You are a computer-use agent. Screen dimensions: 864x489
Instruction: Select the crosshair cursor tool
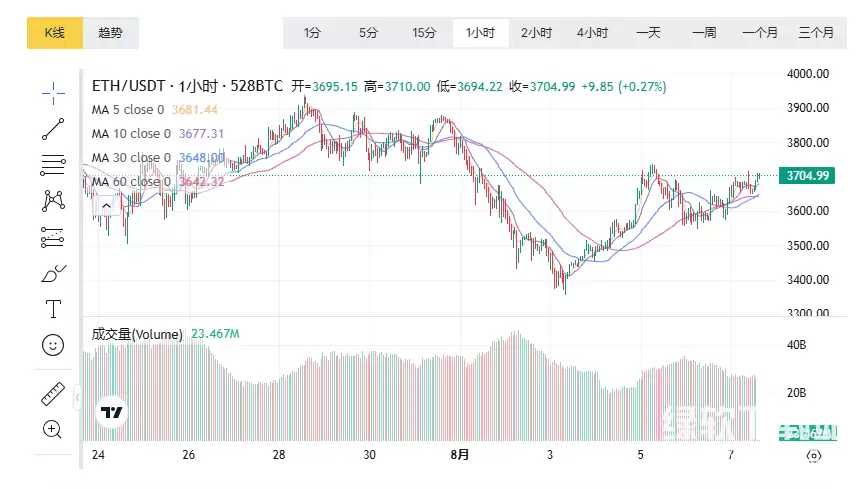point(53,93)
